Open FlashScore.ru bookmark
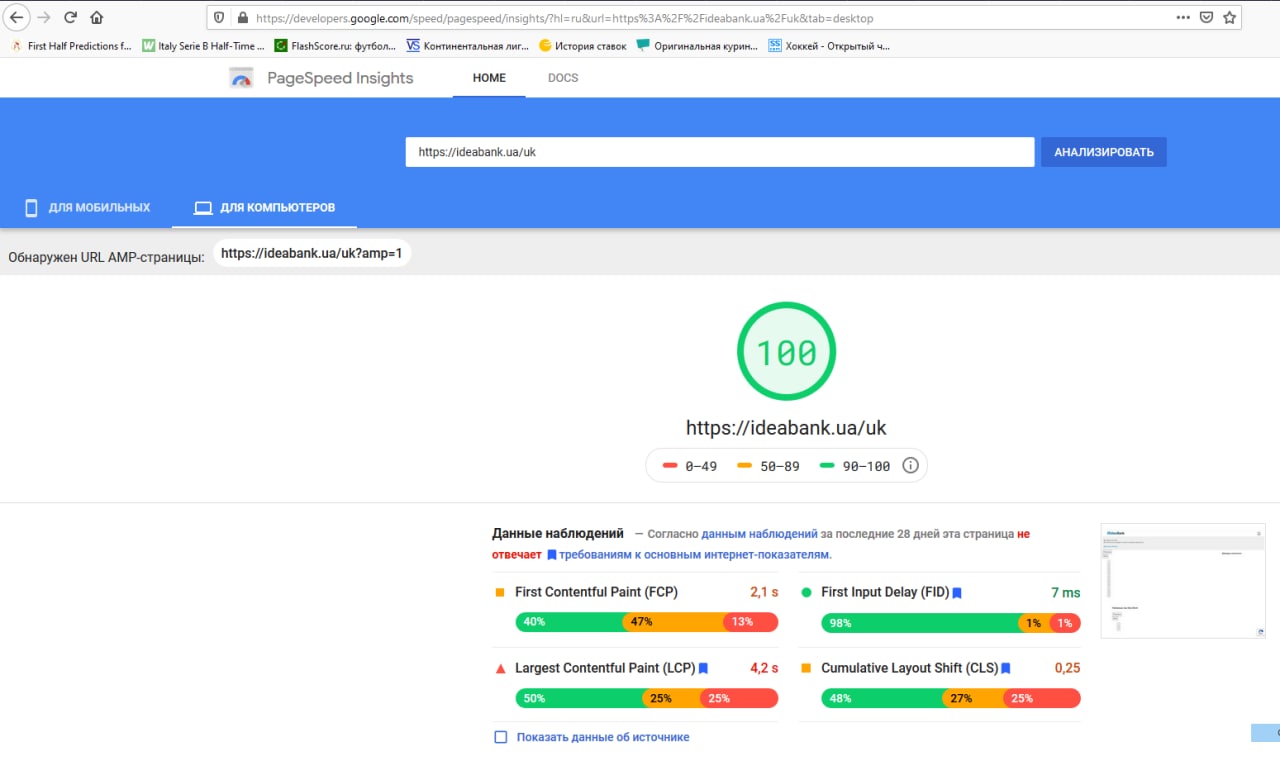 [x=335, y=46]
